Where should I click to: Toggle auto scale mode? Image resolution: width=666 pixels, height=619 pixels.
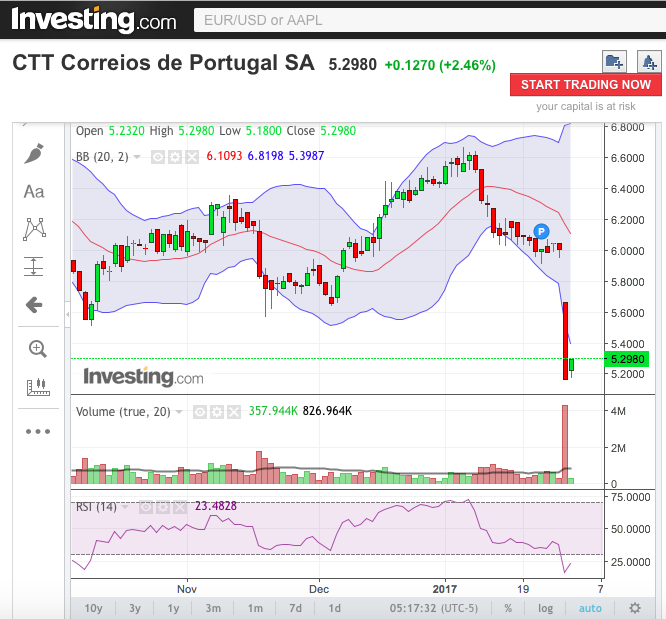(x=590, y=608)
